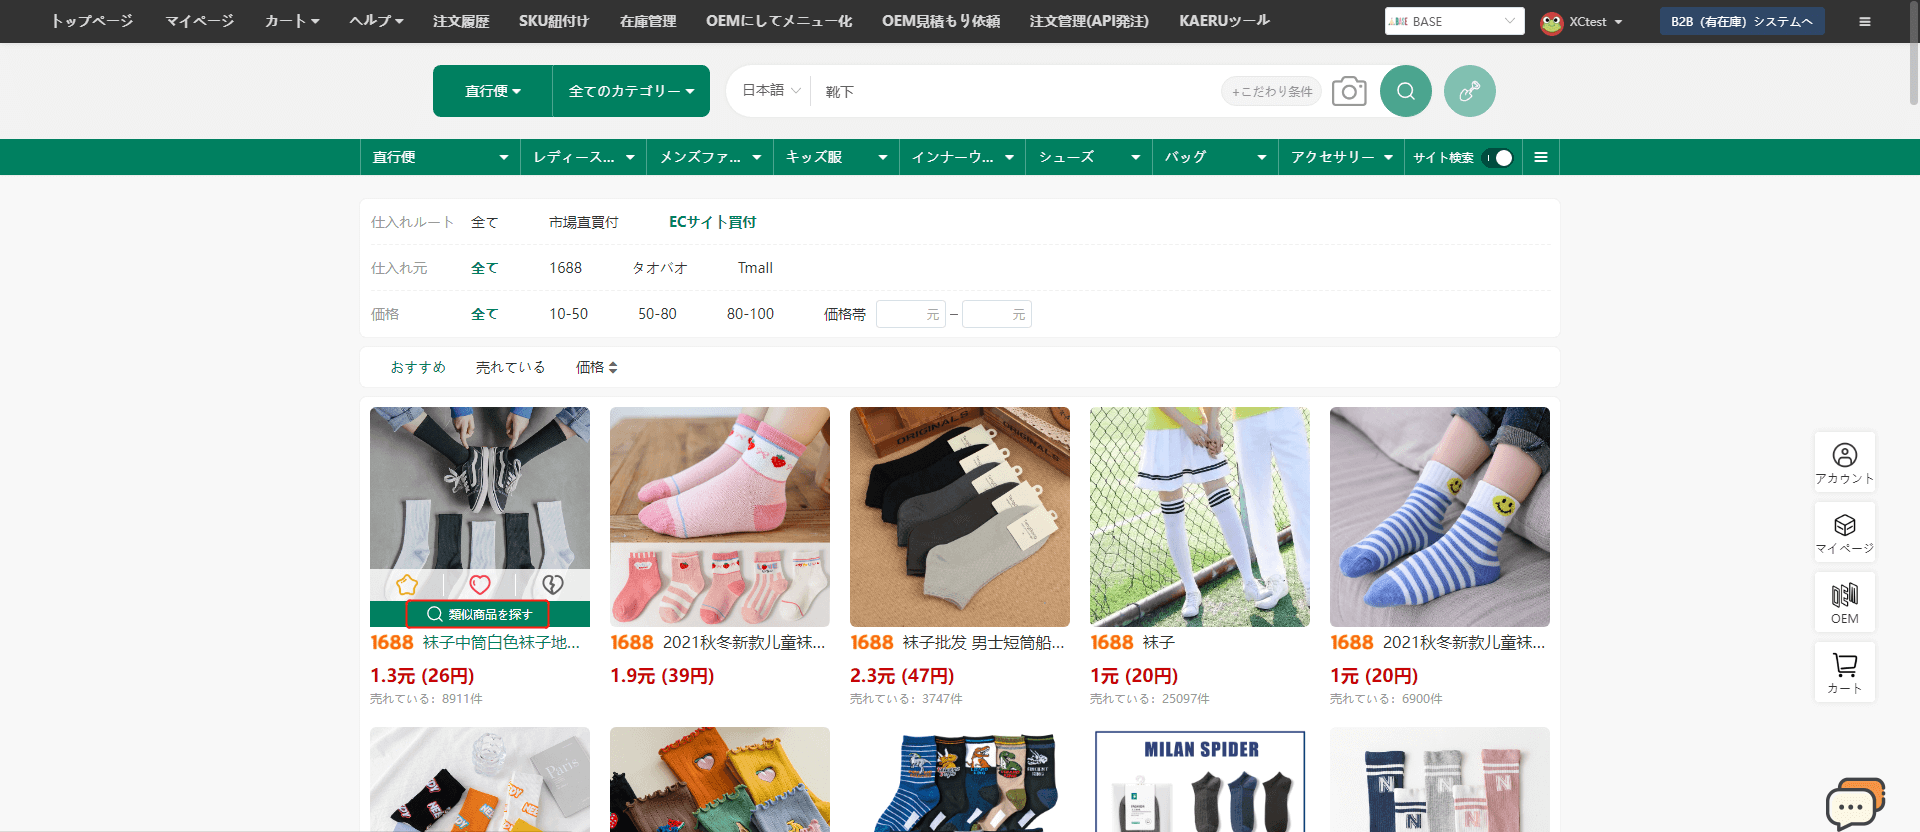Open the アカウント sidebar icon
Screen dimensions: 1920x832
pyautogui.click(x=1845, y=462)
